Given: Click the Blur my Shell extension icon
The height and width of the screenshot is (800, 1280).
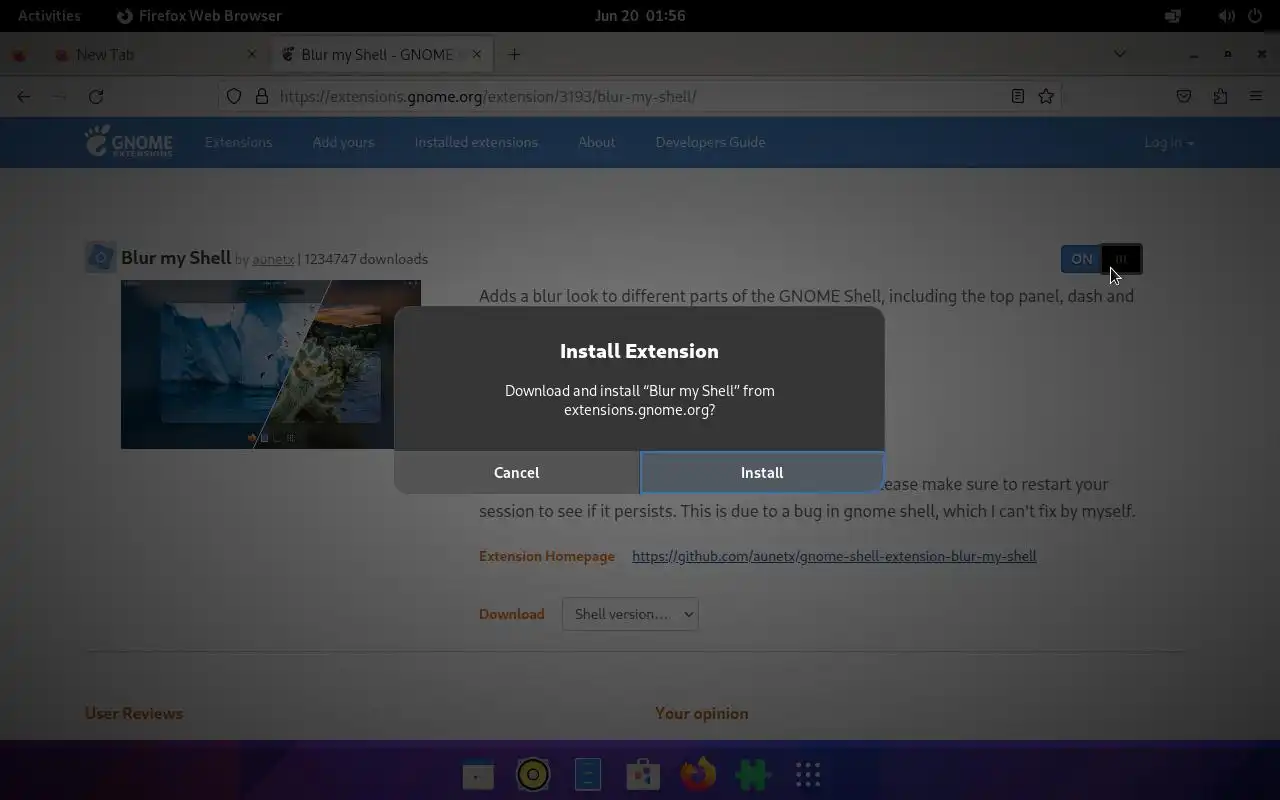Looking at the screenshot, I should click(x=100, y=257).
